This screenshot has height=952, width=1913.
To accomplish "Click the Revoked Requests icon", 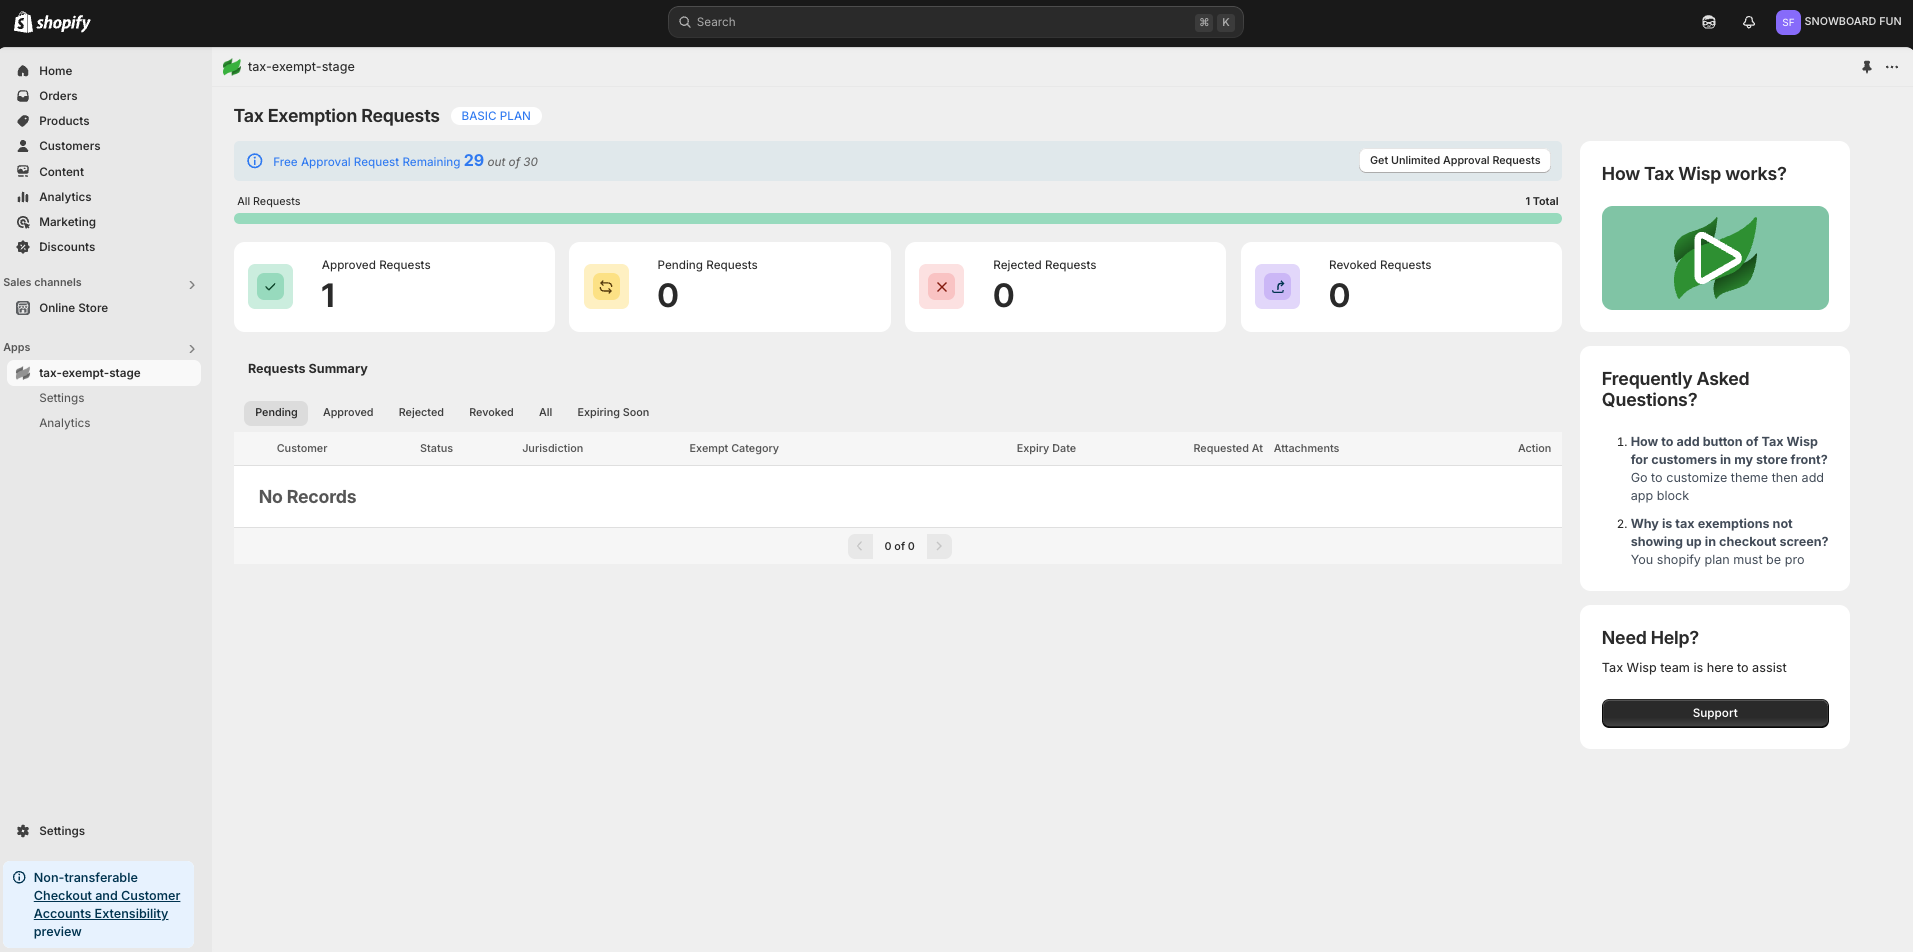I will [x=1278, y=287].
